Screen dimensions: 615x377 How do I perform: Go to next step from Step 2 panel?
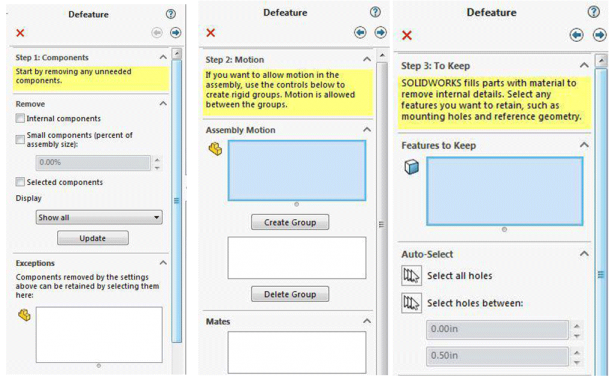click(380, 32)
